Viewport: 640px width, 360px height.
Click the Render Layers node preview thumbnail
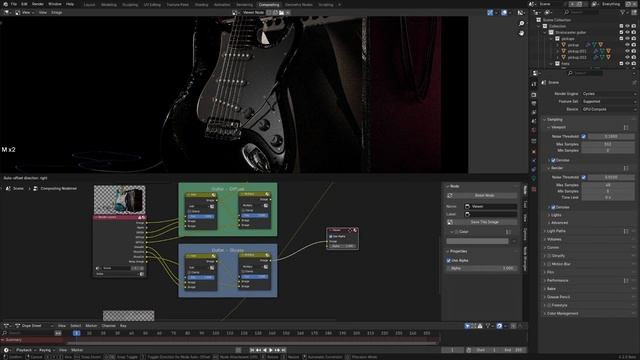click(x=120, y=200)
